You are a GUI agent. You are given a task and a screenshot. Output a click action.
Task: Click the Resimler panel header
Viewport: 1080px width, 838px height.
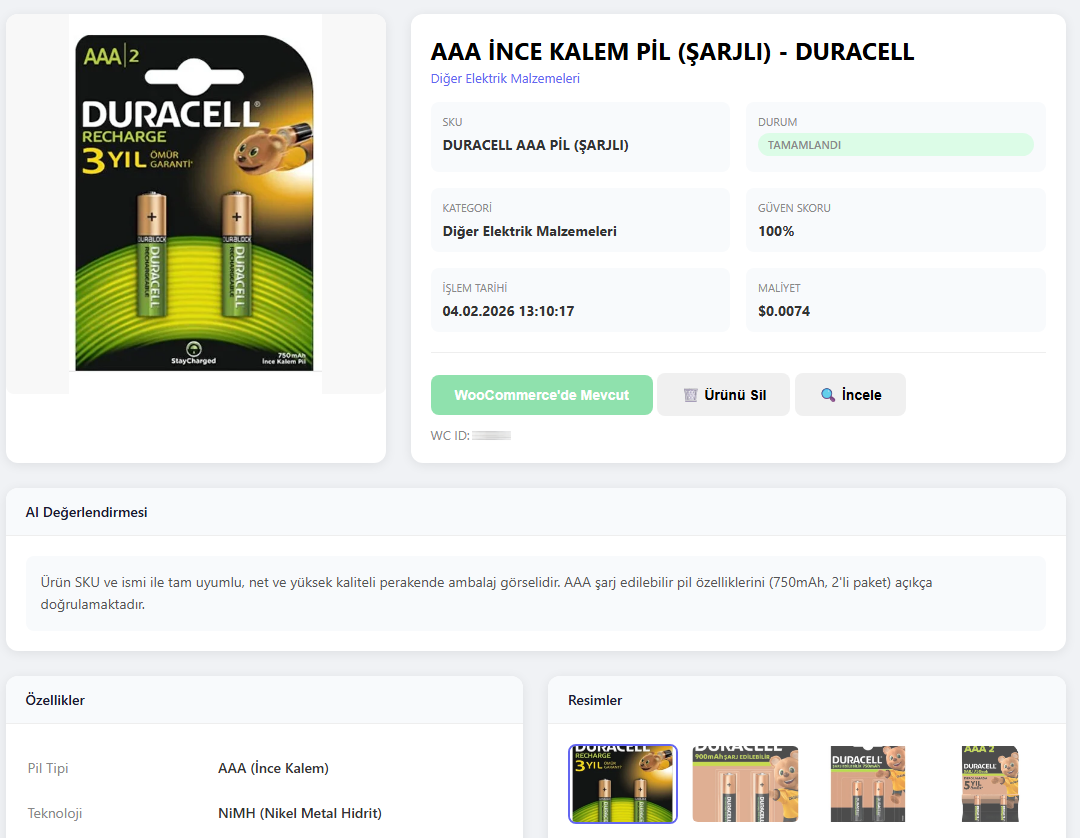tap(595, 700)
